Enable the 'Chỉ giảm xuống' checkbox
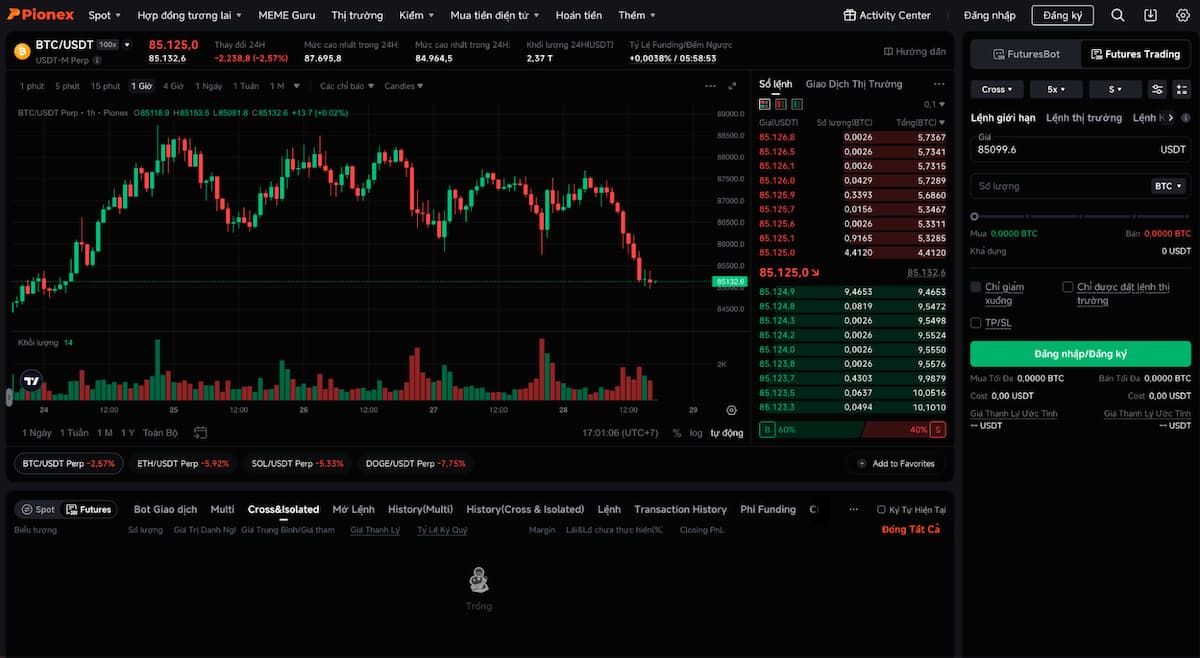1200x658 pixels. coord(976,287)
